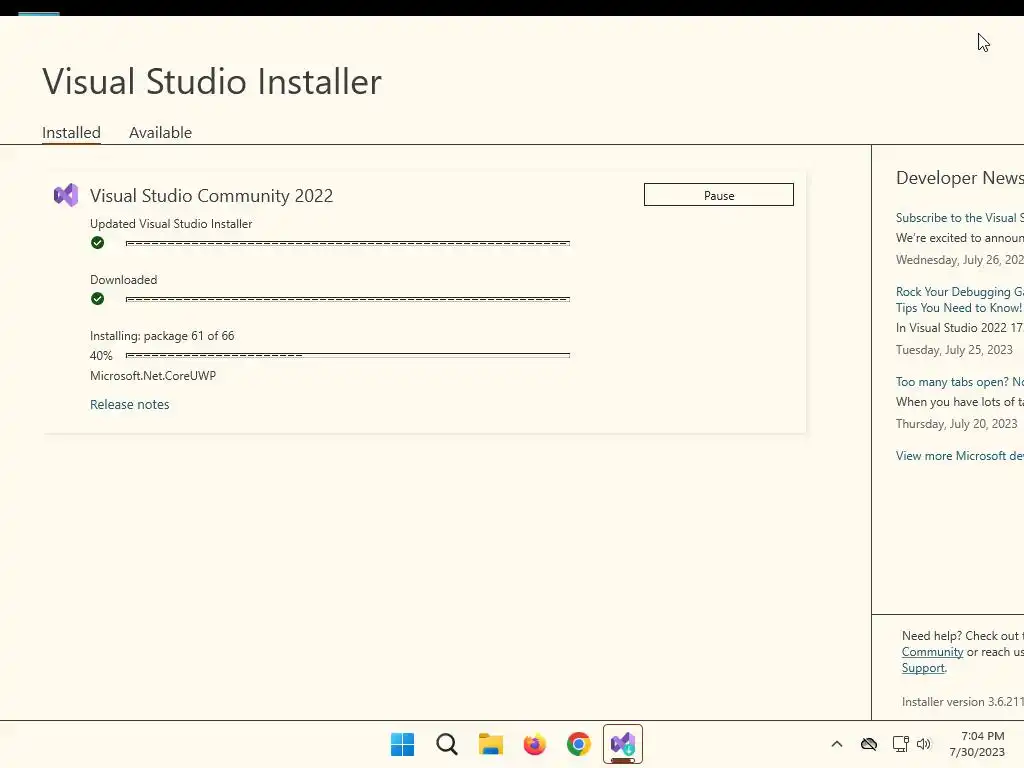This screenshot has height=768, width=1024.
Task: Open the Rock Your Debugging article link
Action: click(959, 300)
